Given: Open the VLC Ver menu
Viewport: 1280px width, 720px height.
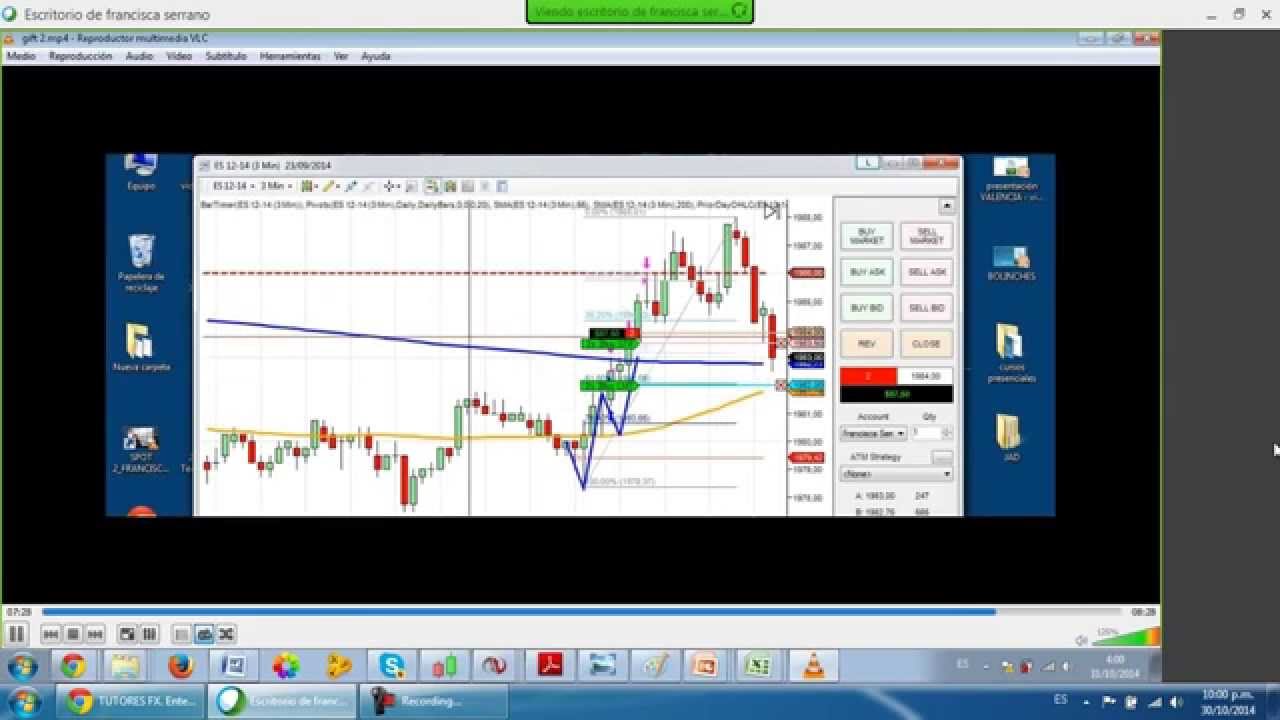Looking at the screenshot, I should click(x=341, y=56).
